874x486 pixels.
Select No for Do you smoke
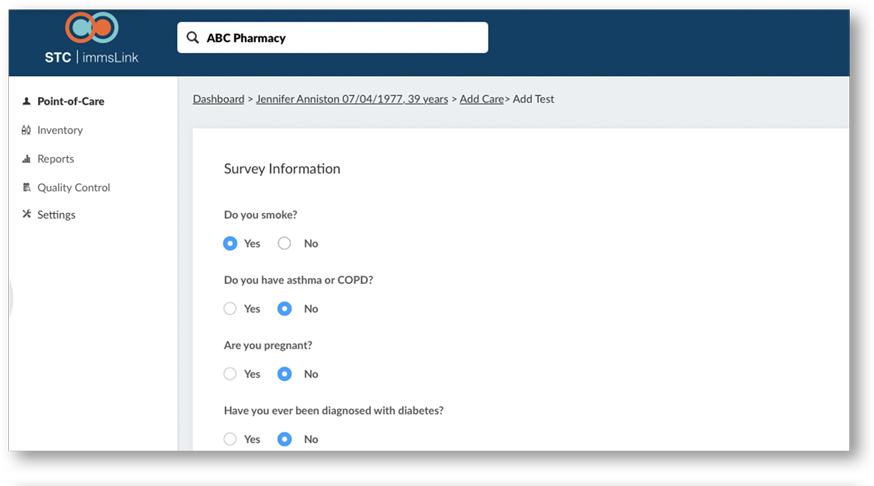point(284,244)
